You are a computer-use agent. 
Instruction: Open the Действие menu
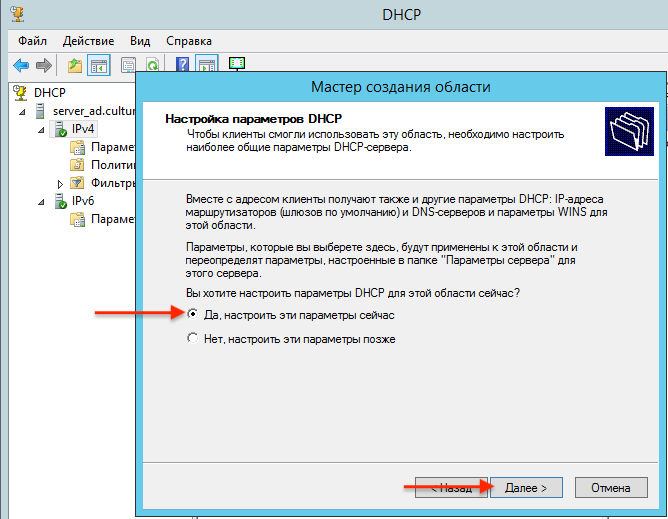(88, 41)
